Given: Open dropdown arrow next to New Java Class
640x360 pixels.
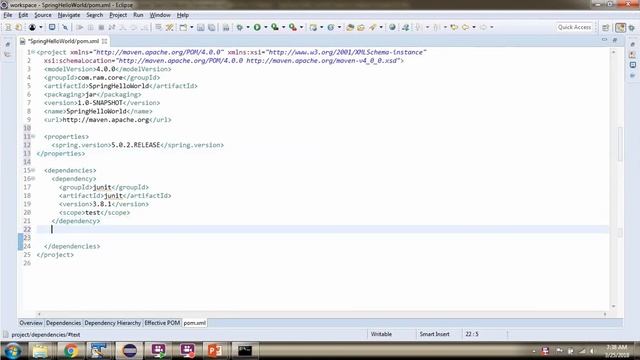Looking at the screenshot, I should point(339,27).
